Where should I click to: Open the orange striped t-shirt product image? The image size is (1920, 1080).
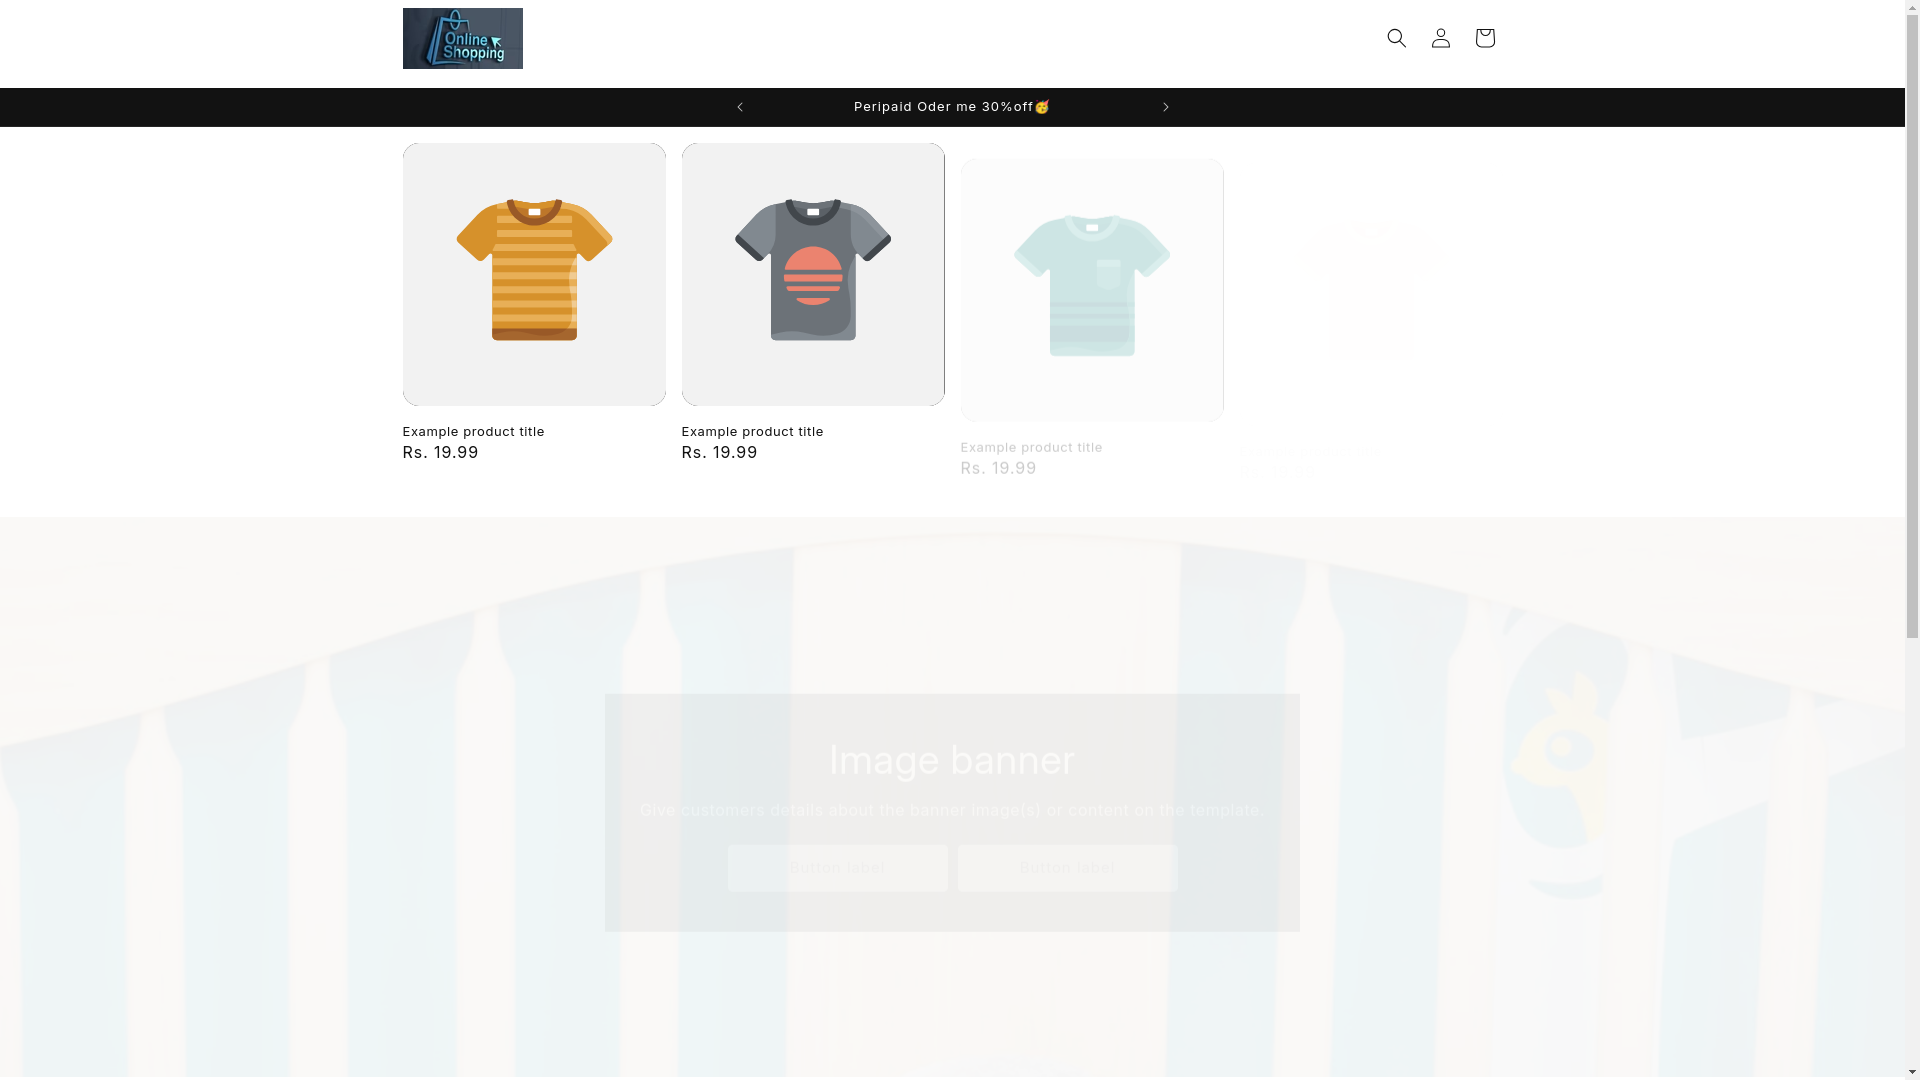(x=533, y=274)
